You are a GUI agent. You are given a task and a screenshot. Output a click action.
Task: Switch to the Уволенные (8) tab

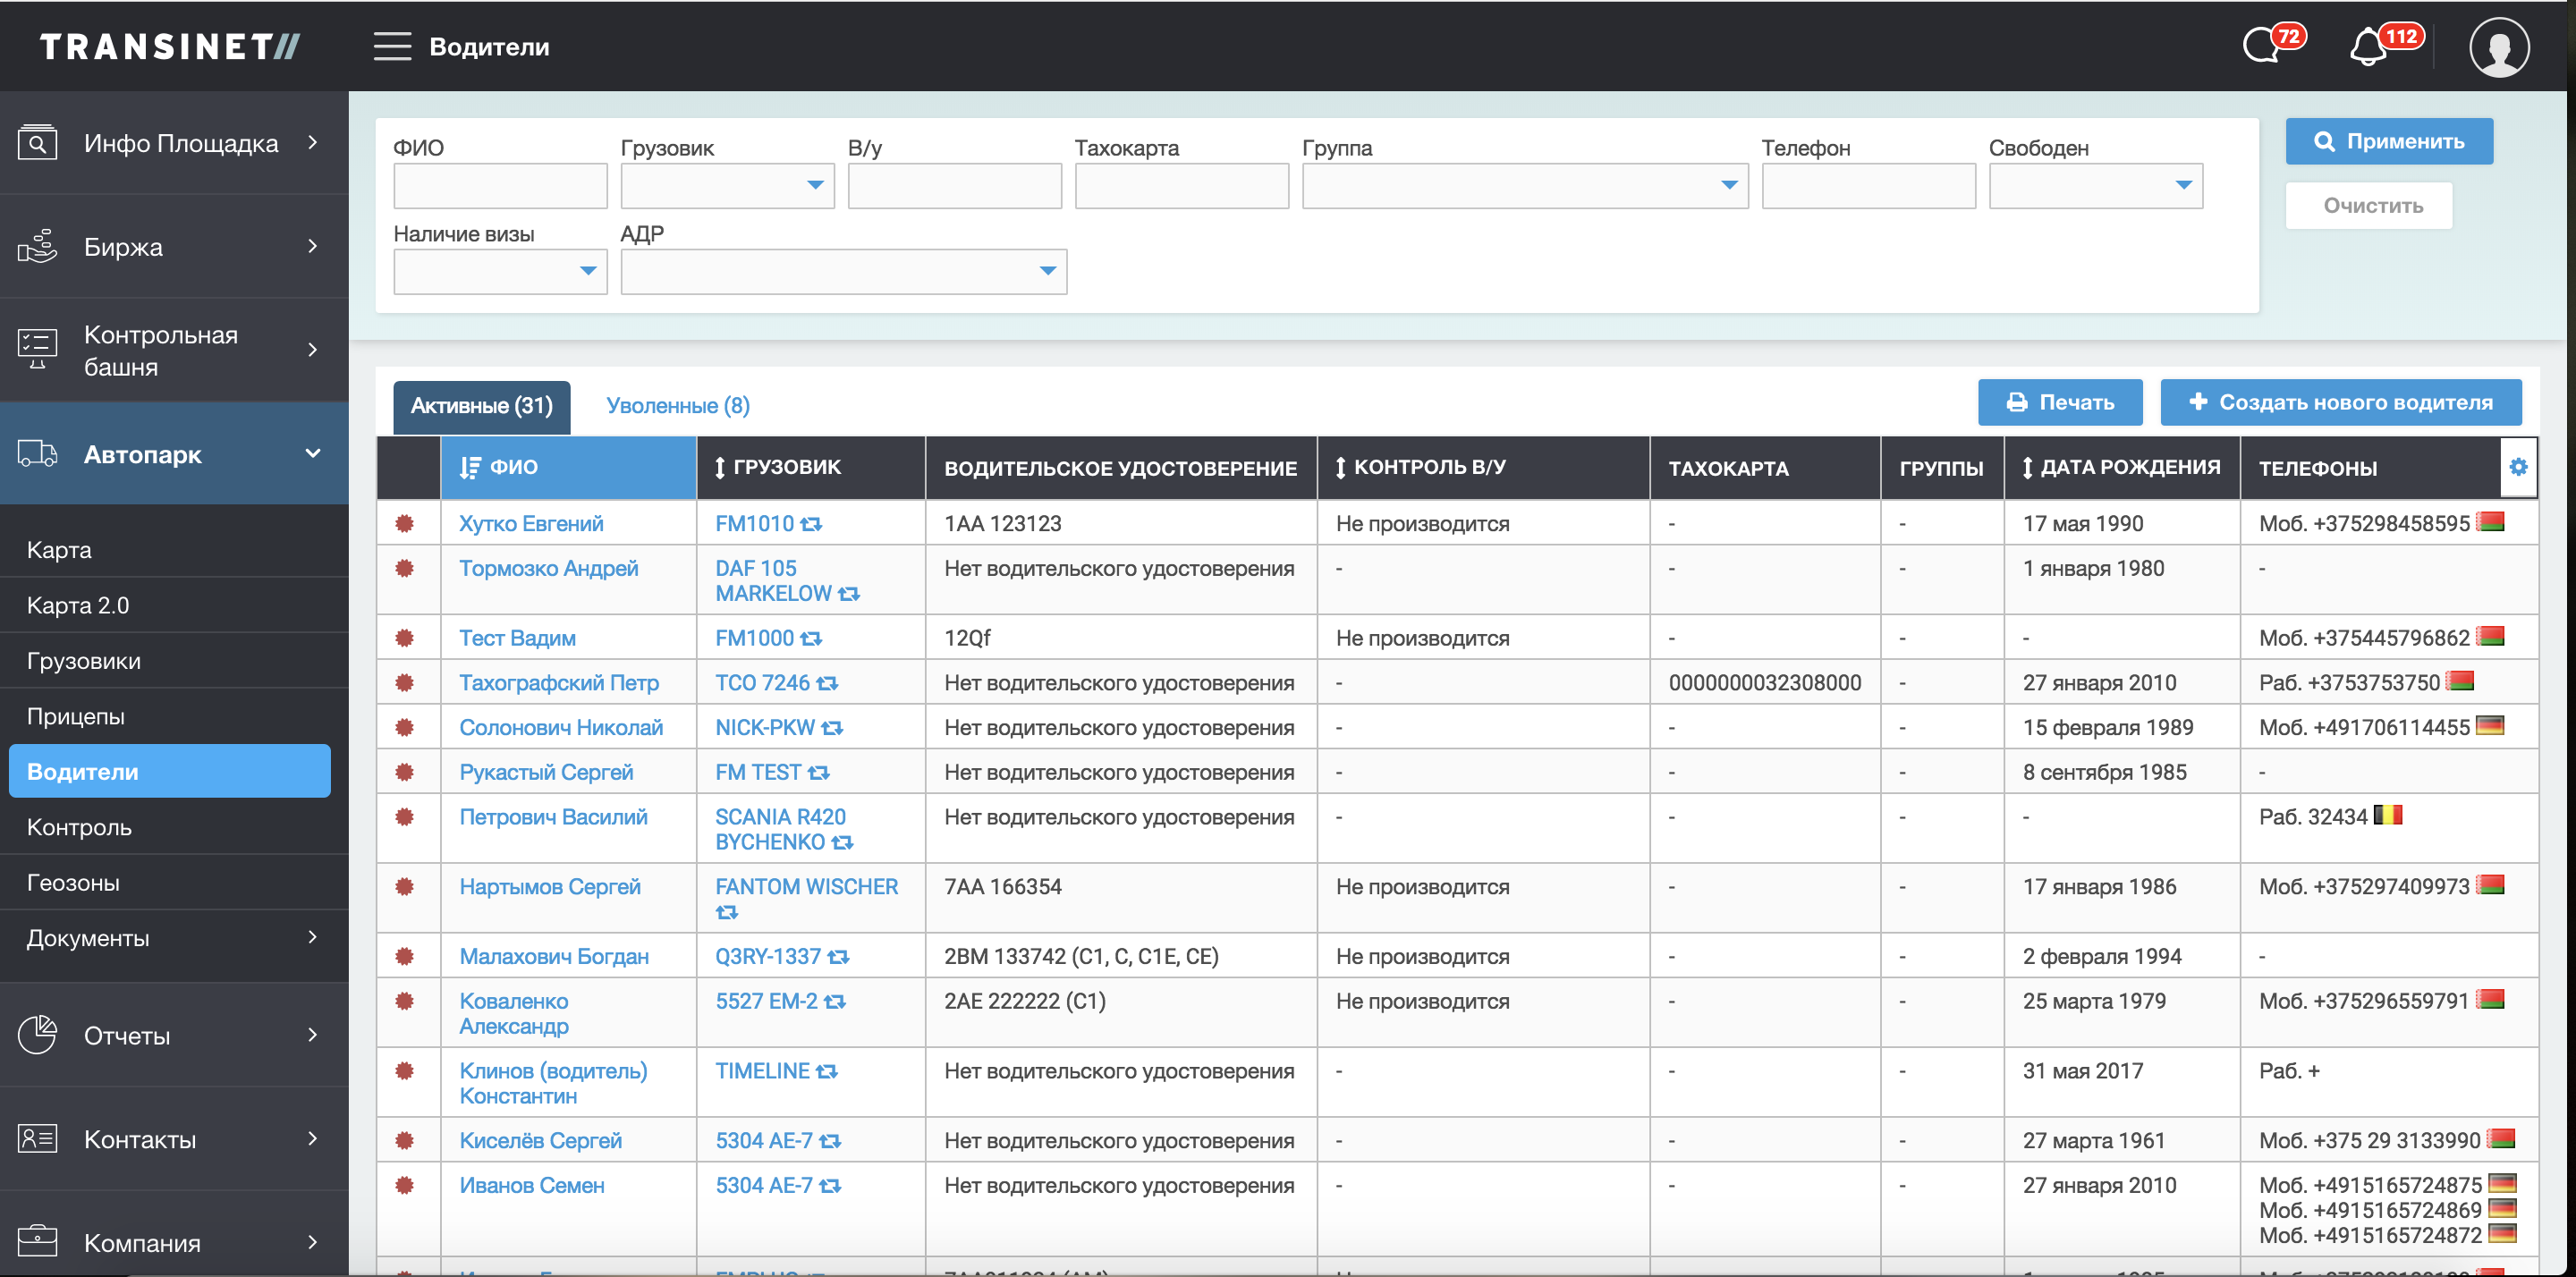[x=677, y=406]
